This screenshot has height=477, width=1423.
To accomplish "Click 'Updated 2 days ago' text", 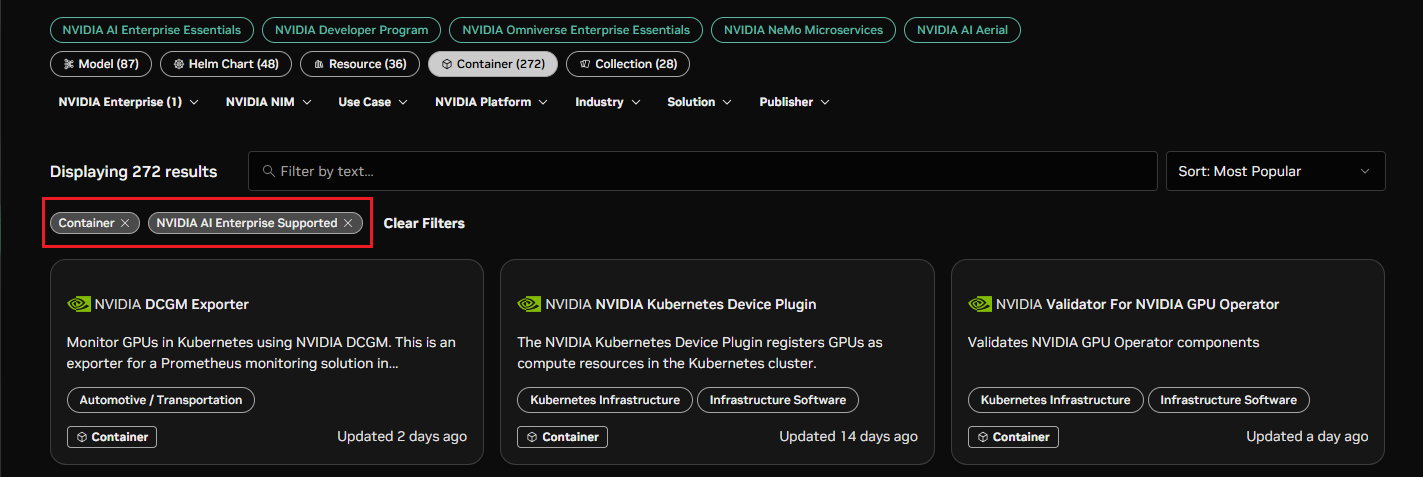I will pos(402,437).
